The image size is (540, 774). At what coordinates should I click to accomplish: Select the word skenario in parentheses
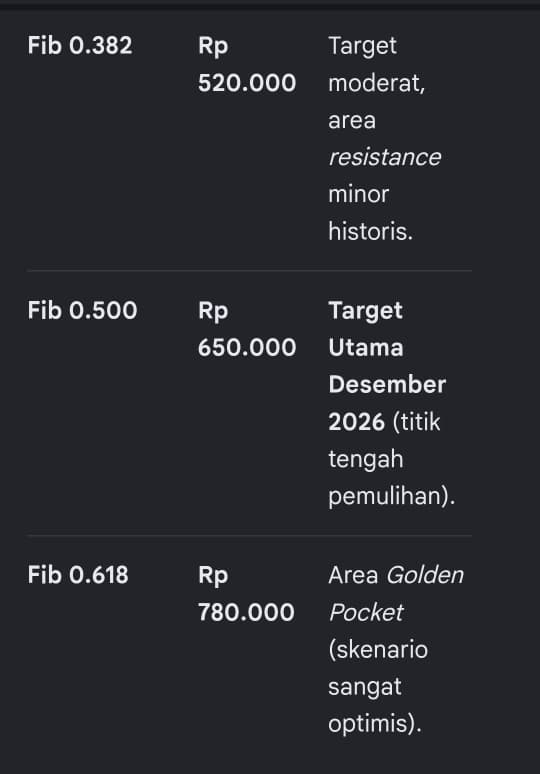378,650
